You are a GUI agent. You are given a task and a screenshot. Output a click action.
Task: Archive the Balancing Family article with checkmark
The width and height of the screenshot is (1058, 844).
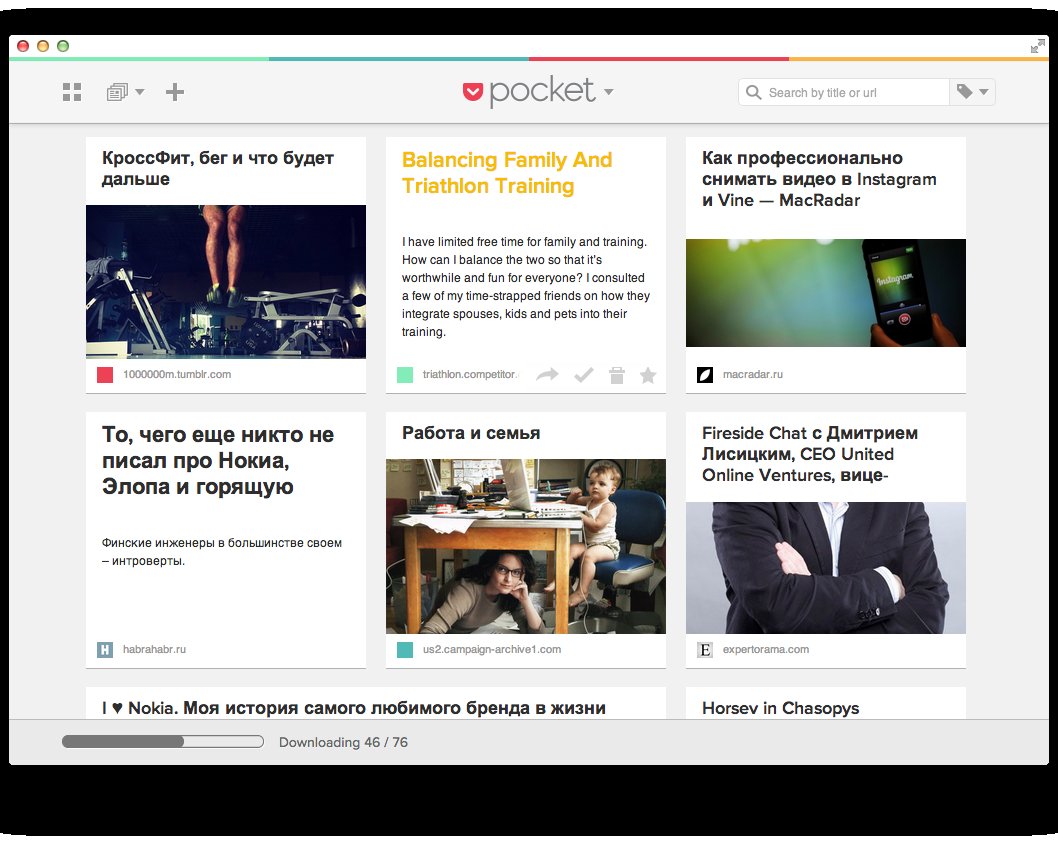(x=584, y=374)
